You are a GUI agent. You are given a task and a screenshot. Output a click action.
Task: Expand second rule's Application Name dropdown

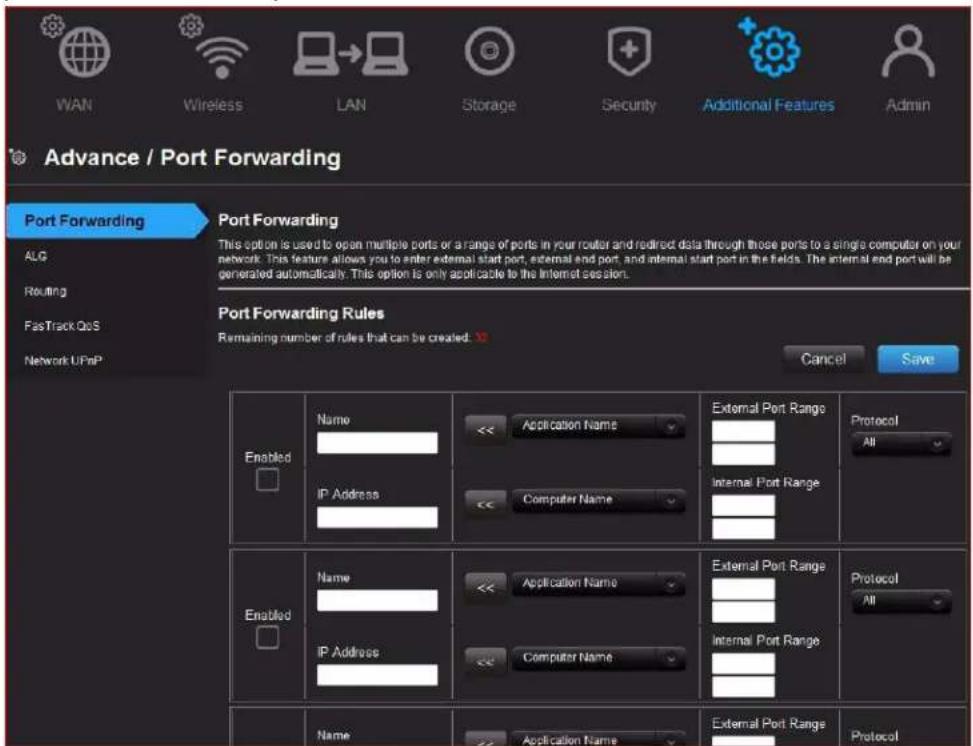point(598,584)
